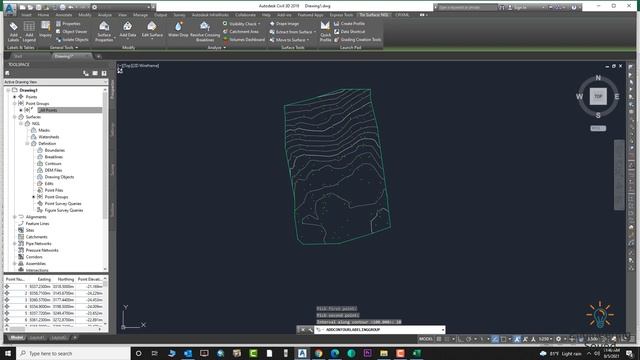Screen dimensions: 640x360
Task: Click the workspace switching gear in status bar
Action: click(558, 339)
